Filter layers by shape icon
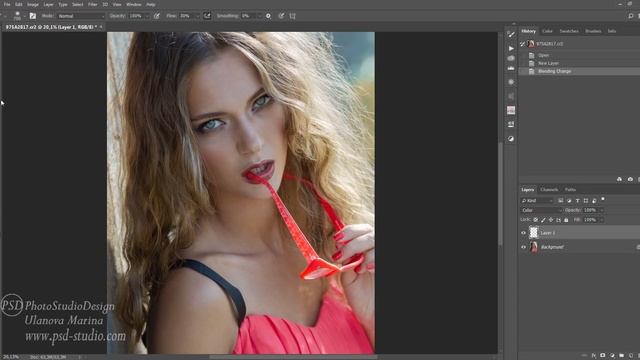This screenshot has width=640, height=360. (586, 200)
